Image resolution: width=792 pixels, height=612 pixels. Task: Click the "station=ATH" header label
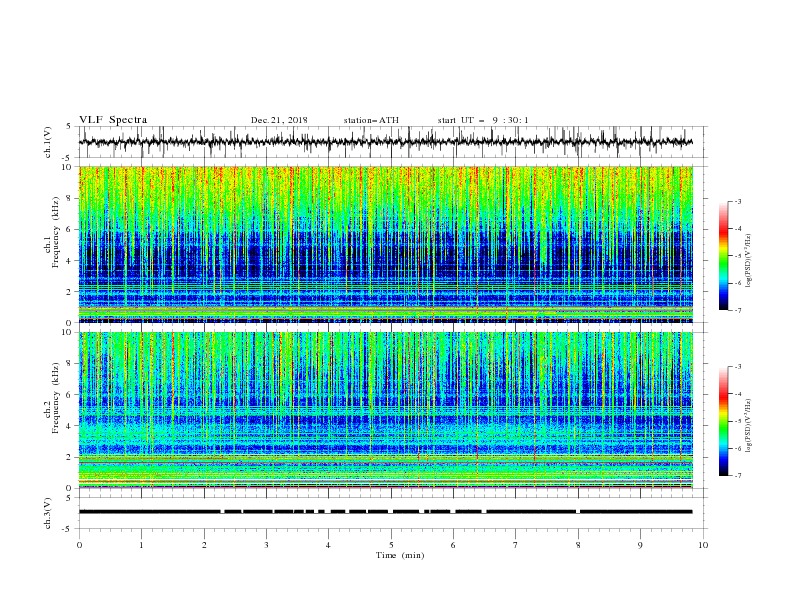point(371,120)
